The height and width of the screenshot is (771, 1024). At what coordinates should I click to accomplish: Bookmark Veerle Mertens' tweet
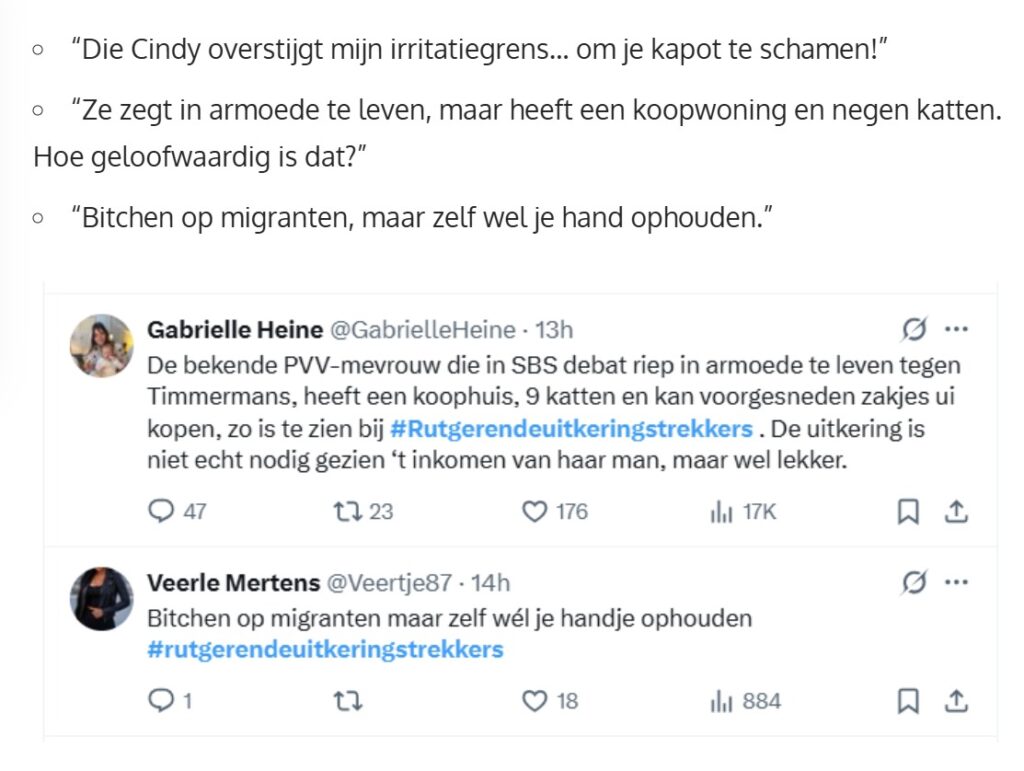[x=908, y=701]
